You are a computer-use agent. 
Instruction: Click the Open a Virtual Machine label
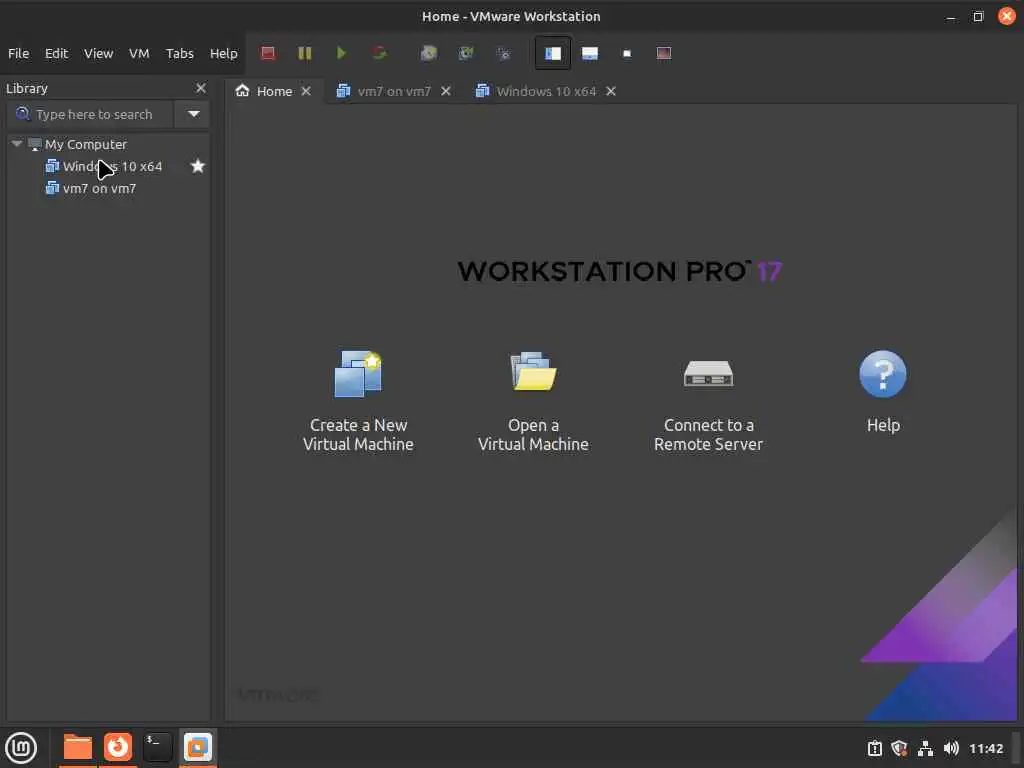point(533,434)
